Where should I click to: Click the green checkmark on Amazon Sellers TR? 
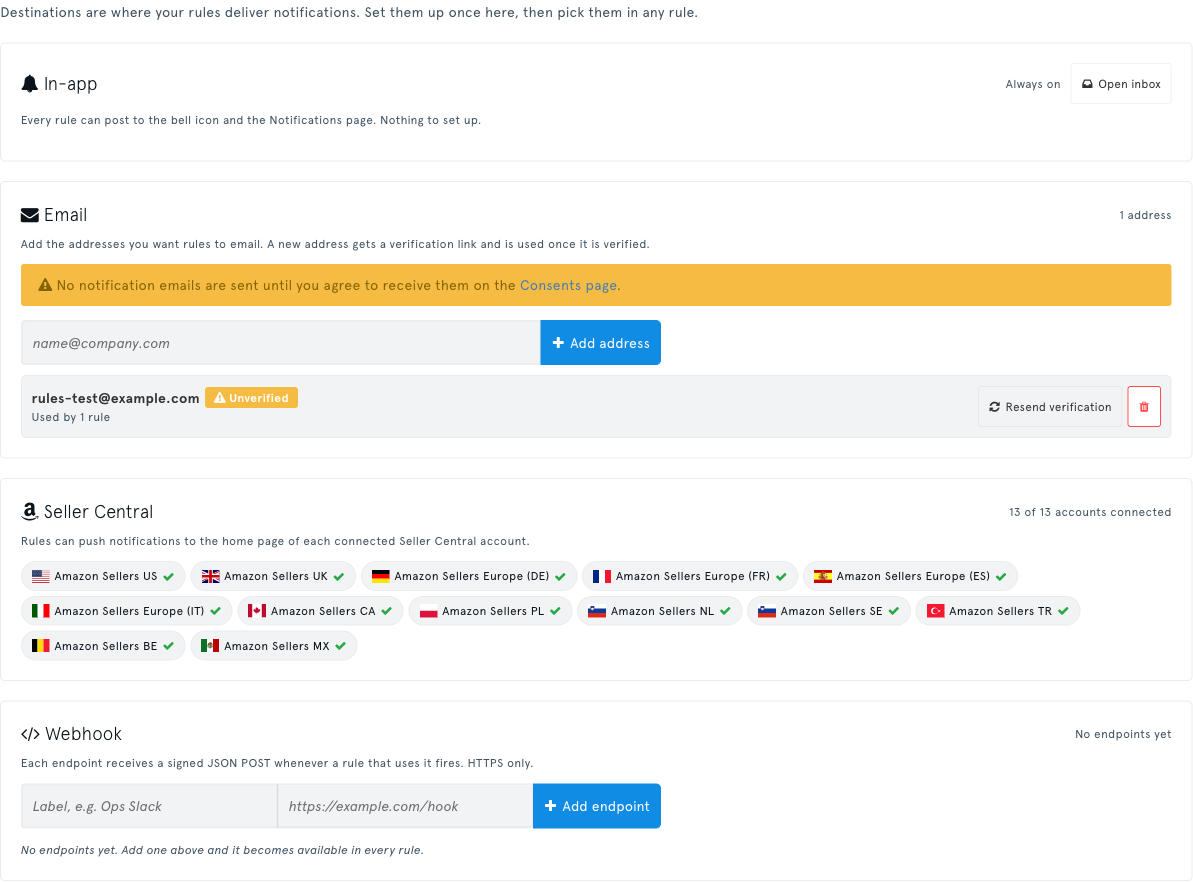click(1063, 611)
